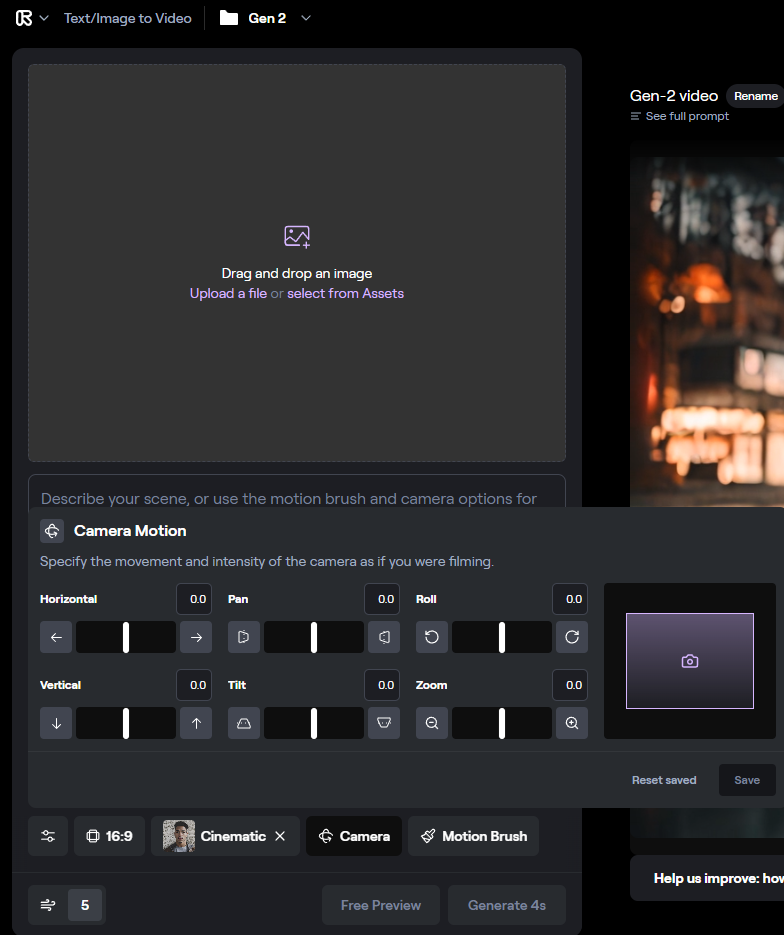The width and height of the screenshot is (784, 935).
Task: Click the Runway logo icon
Action: 24,18
